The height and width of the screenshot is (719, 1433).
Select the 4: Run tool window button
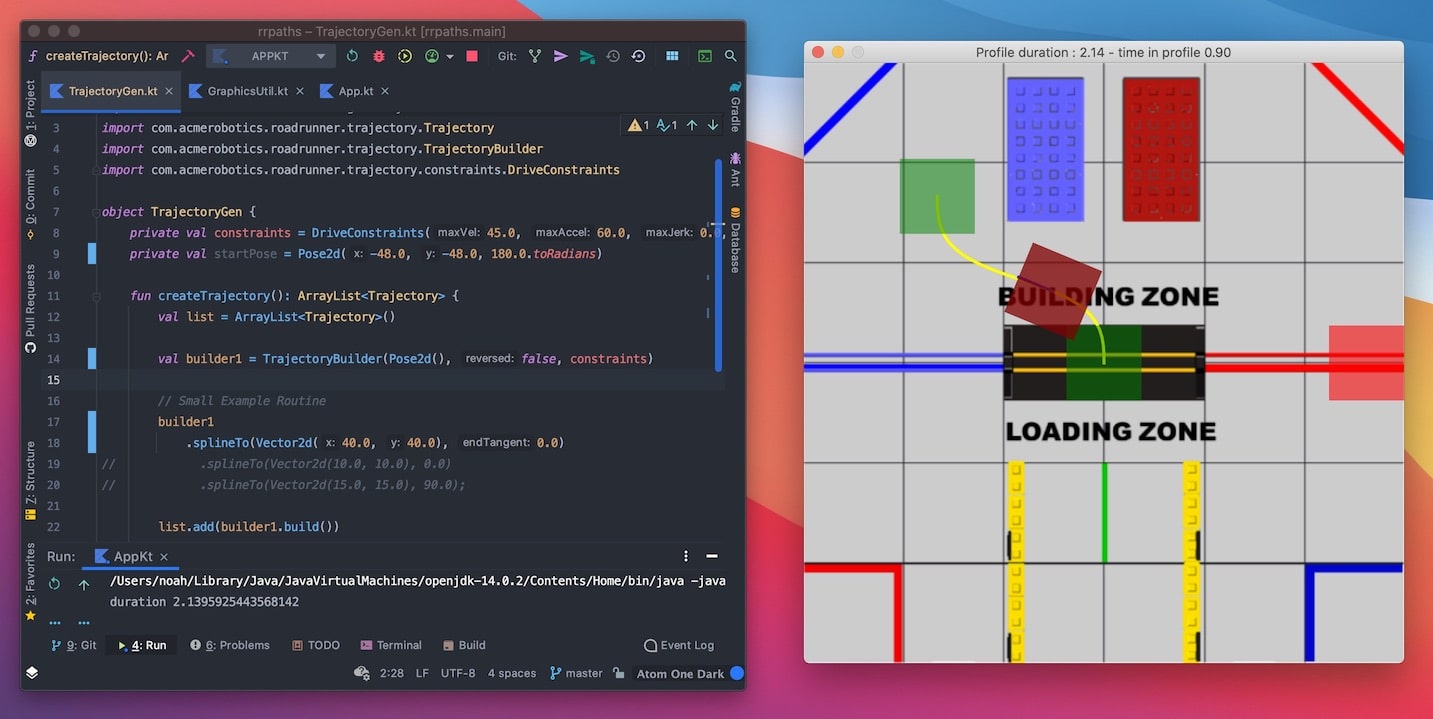click(142, 645)
